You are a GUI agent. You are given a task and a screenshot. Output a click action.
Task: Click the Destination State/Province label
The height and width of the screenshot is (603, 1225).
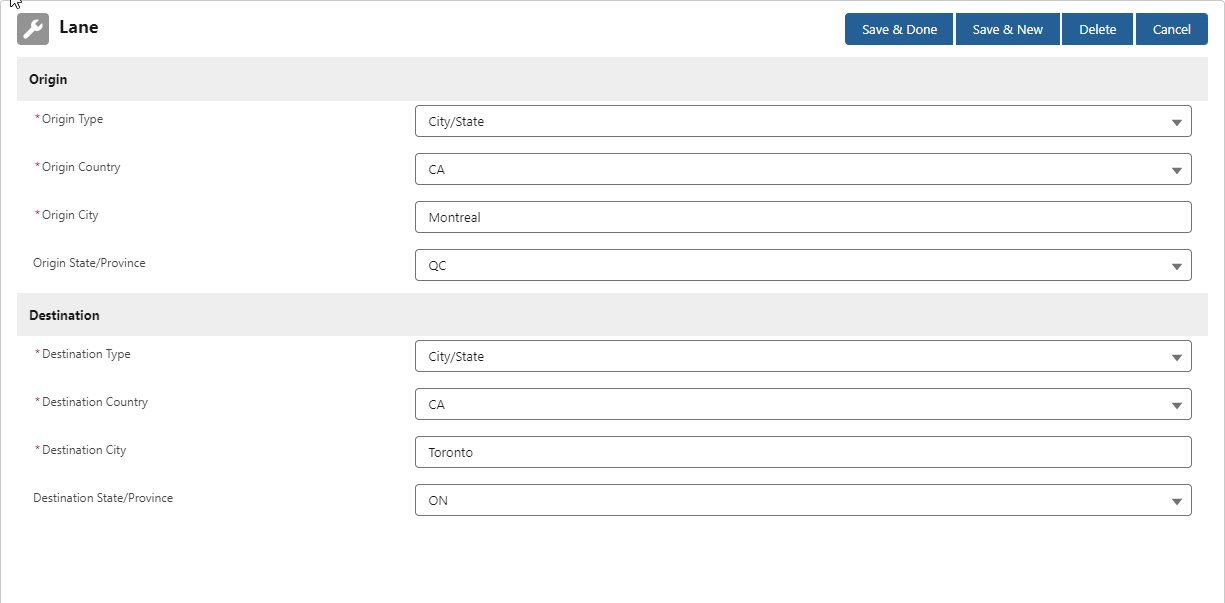[103, 498]
